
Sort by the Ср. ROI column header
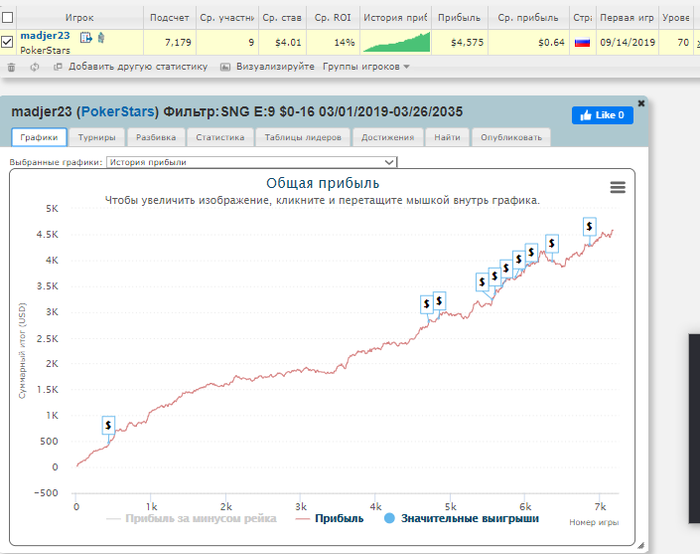pos(333,18)
